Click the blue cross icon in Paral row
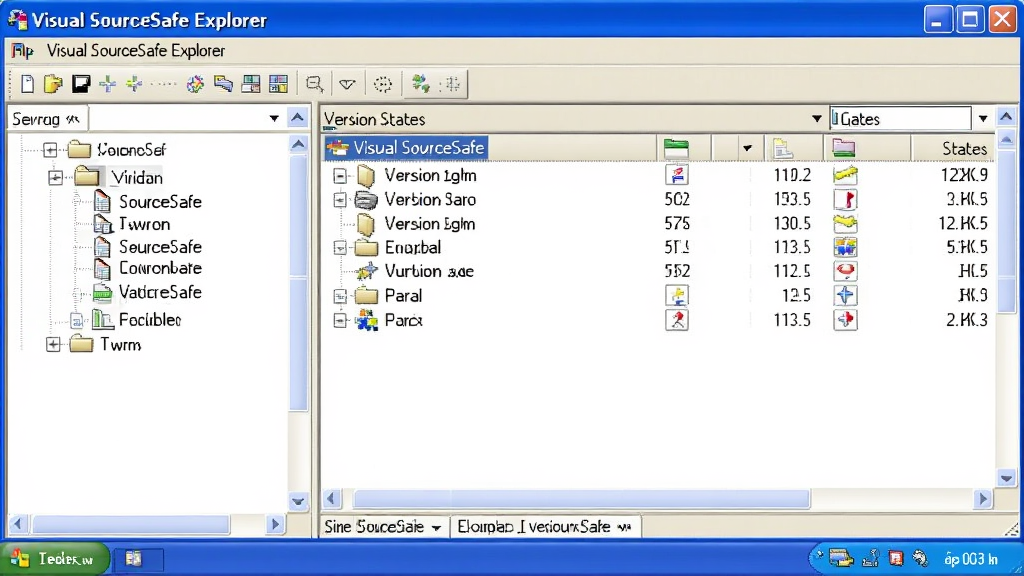Screen dimensions: 1024x576 (846, 295)
